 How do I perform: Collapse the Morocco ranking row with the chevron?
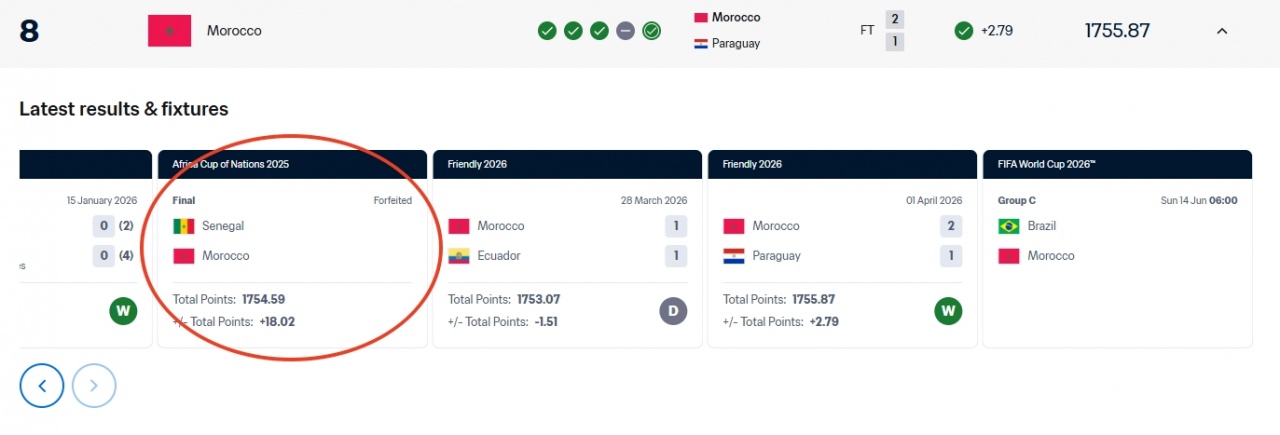[1221, 31]
